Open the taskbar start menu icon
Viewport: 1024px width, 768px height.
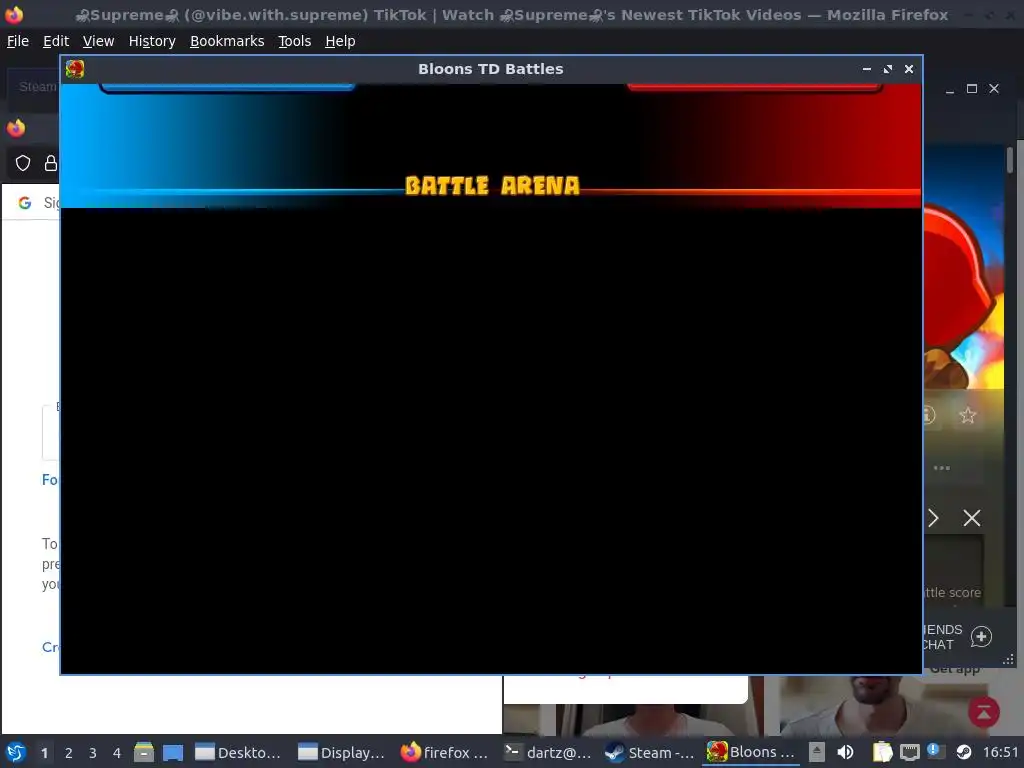(x=16, y=752)
